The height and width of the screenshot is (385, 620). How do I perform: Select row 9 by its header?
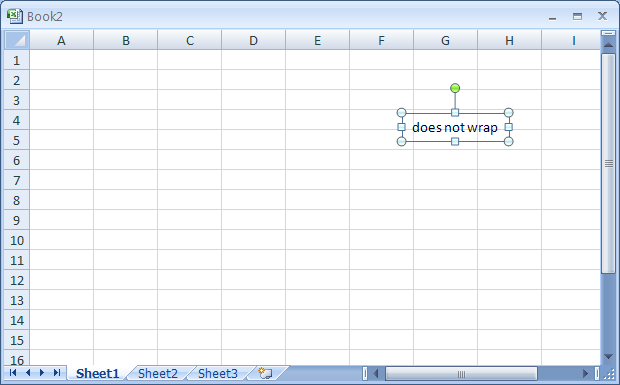pos(17,220)
